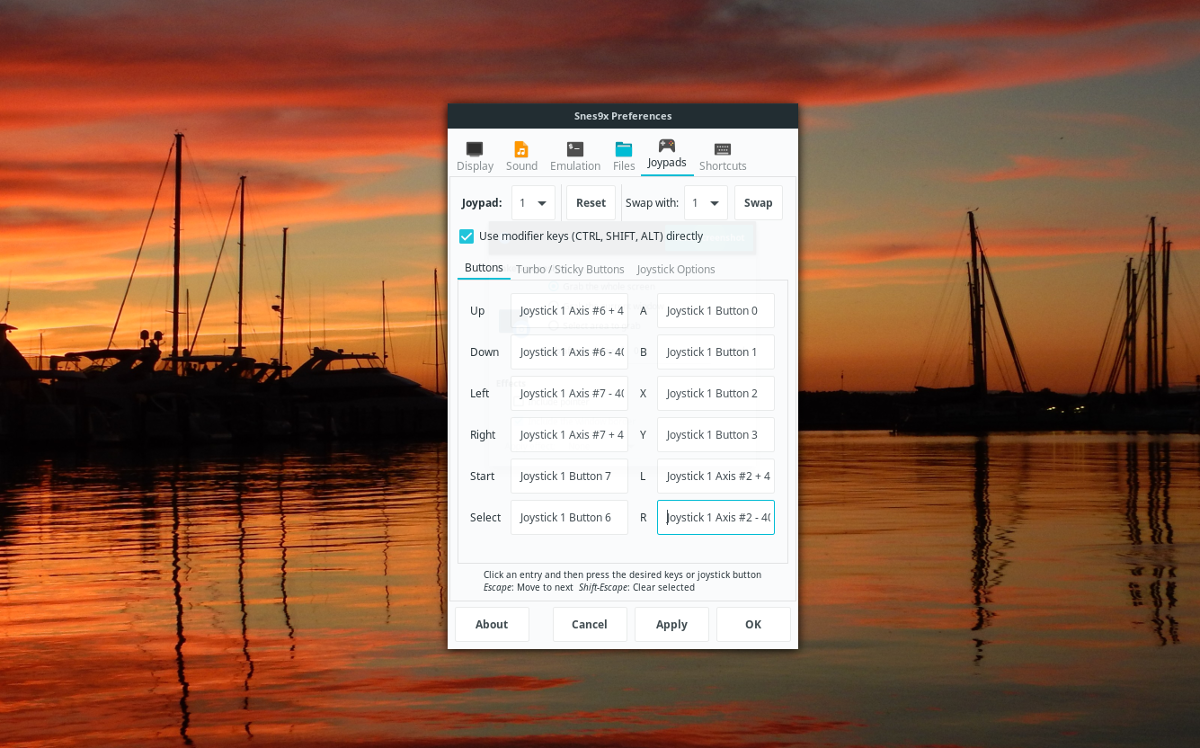Open the Joystick Options sub-tab
1200x748 pixels.
676,269
